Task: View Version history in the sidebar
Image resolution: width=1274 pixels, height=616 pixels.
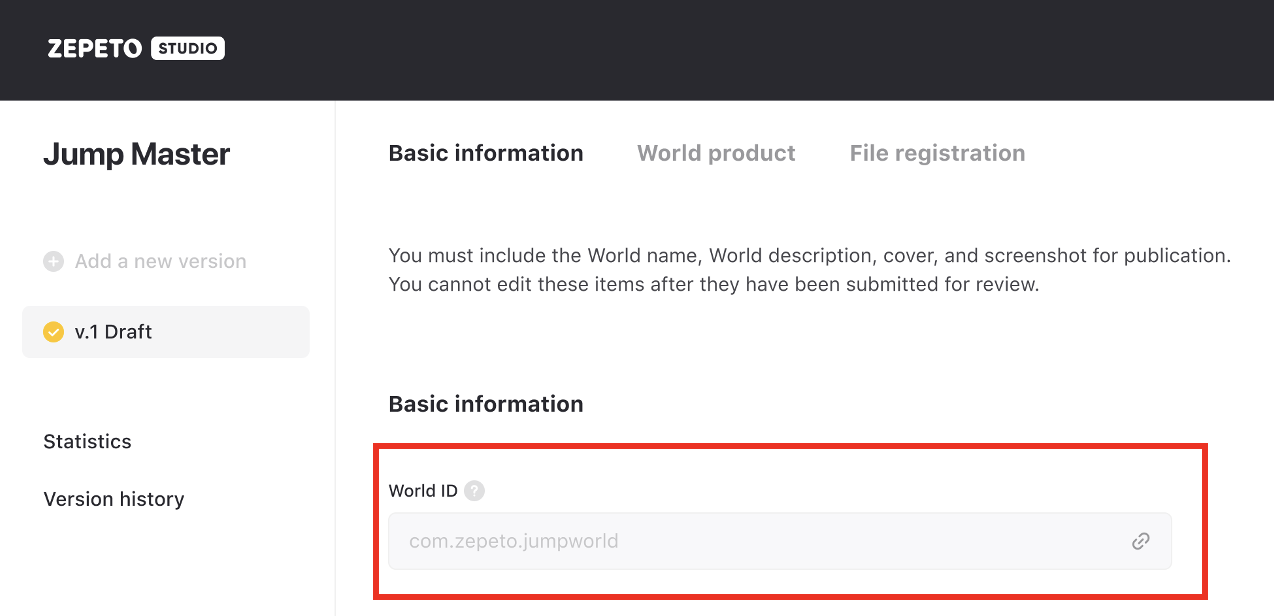Action: coord(114,499)
